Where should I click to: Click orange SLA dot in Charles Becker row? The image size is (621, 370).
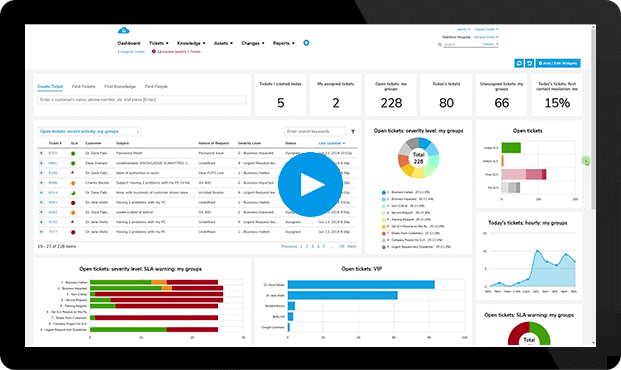pos(73,183)
